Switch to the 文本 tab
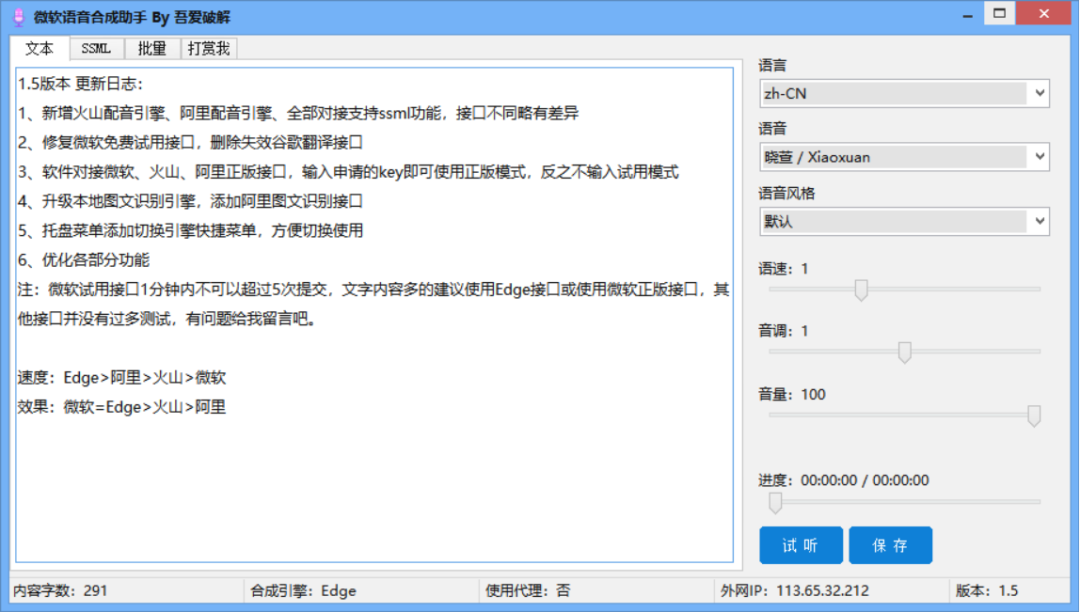Image resolution: width=1080 pixels, height=612 pixels. coord(39,48)
